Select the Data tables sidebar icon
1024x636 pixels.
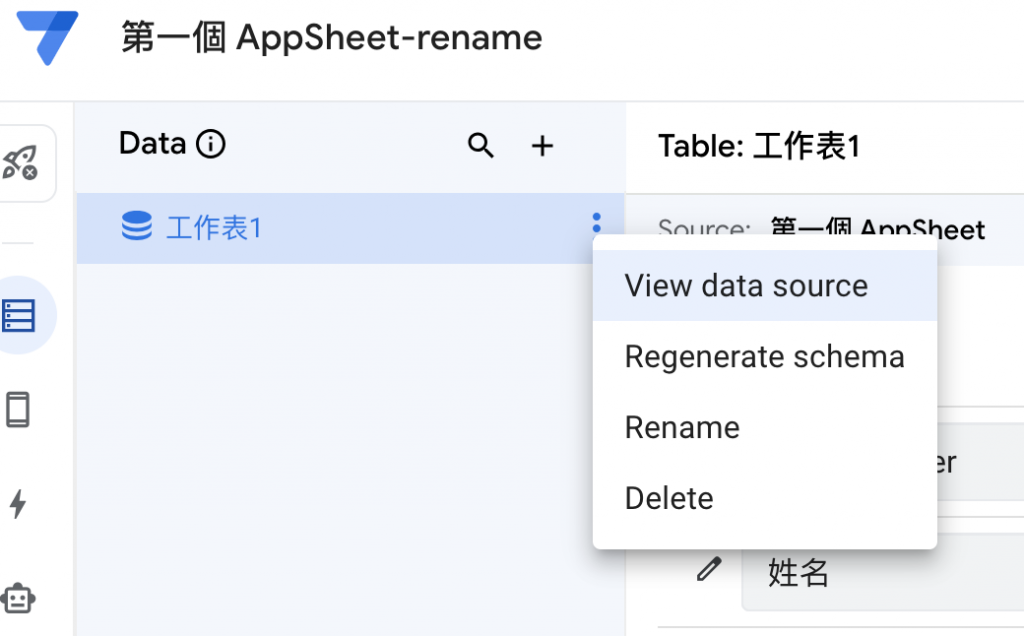(x=18, y=315)
